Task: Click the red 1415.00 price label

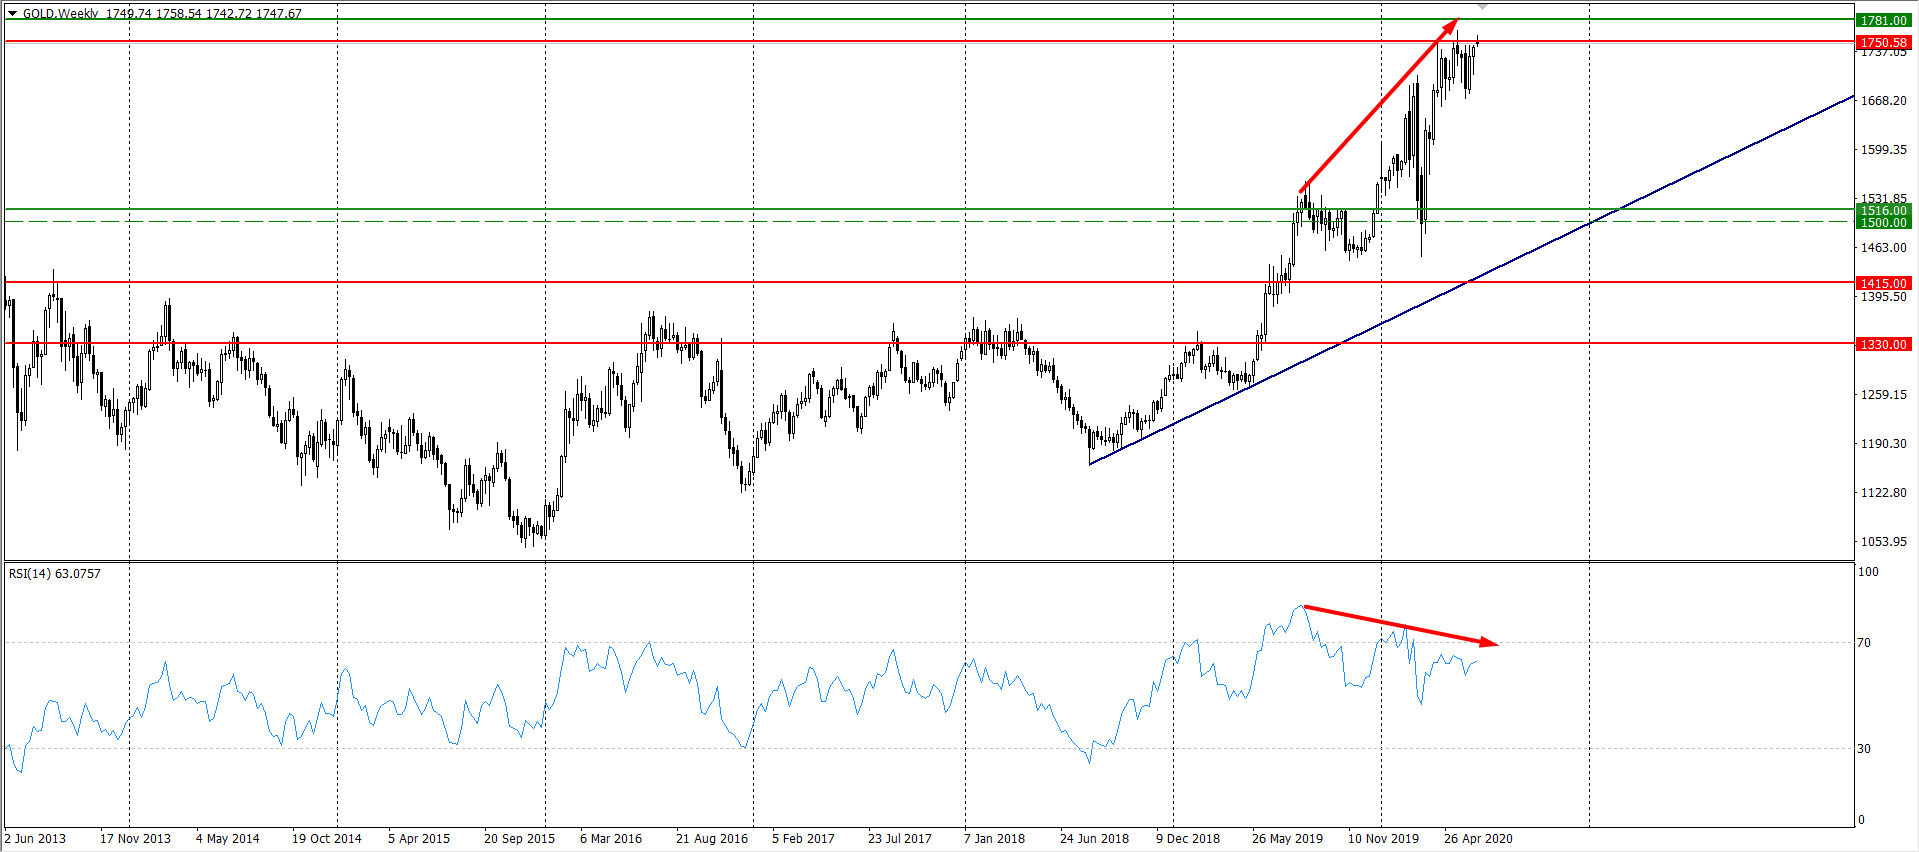Action: tap(1883, 284)
